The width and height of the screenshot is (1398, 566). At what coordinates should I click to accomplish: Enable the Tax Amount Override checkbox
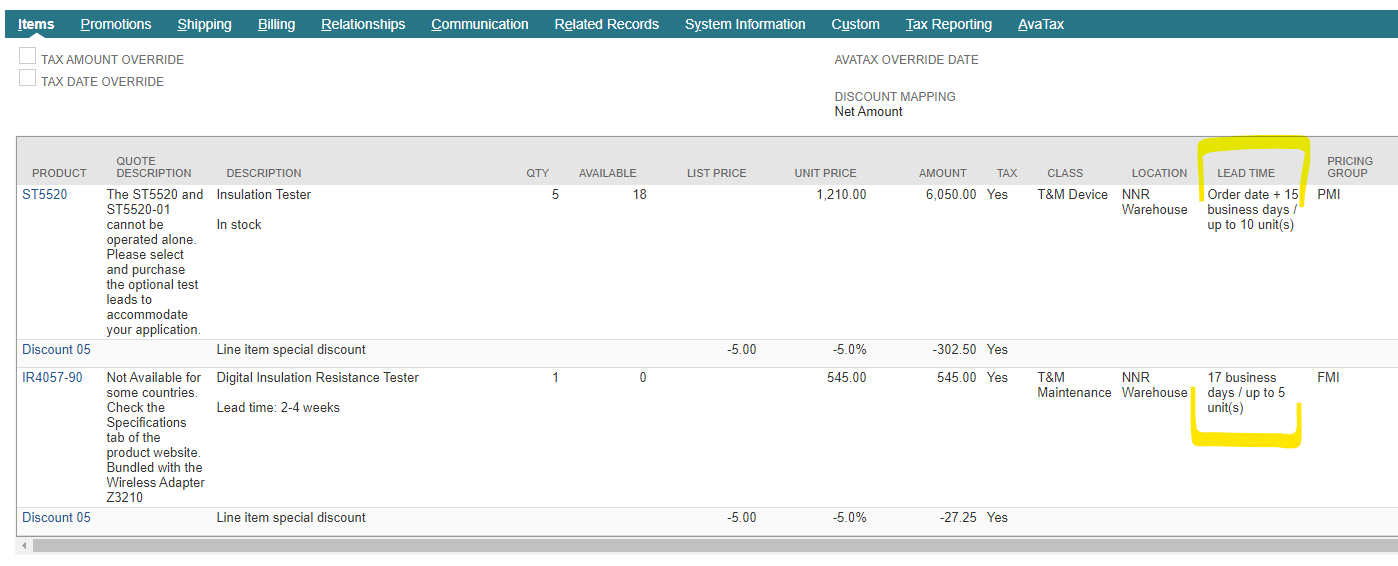(28, 57)
